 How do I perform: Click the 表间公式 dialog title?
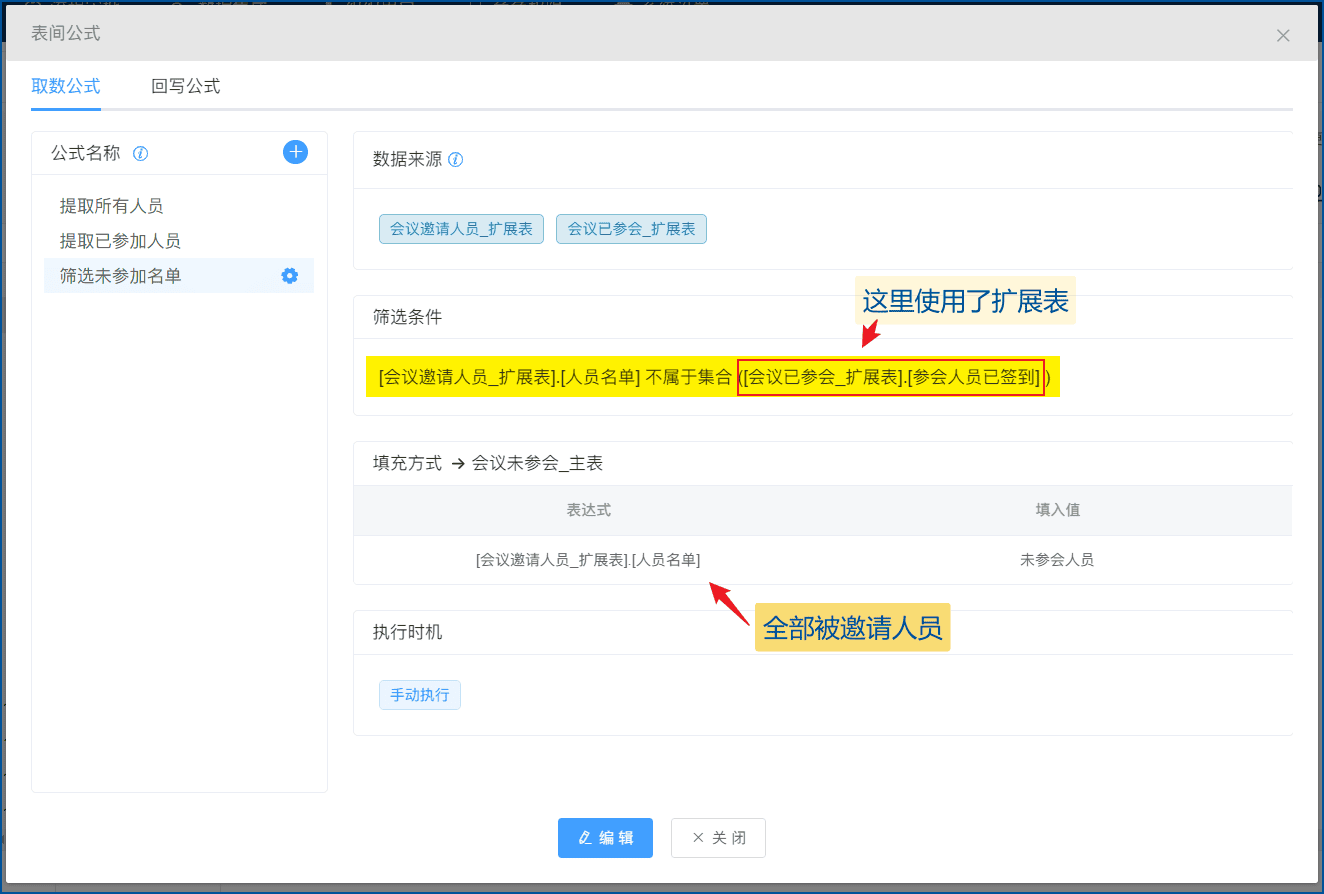click(66, 33)
